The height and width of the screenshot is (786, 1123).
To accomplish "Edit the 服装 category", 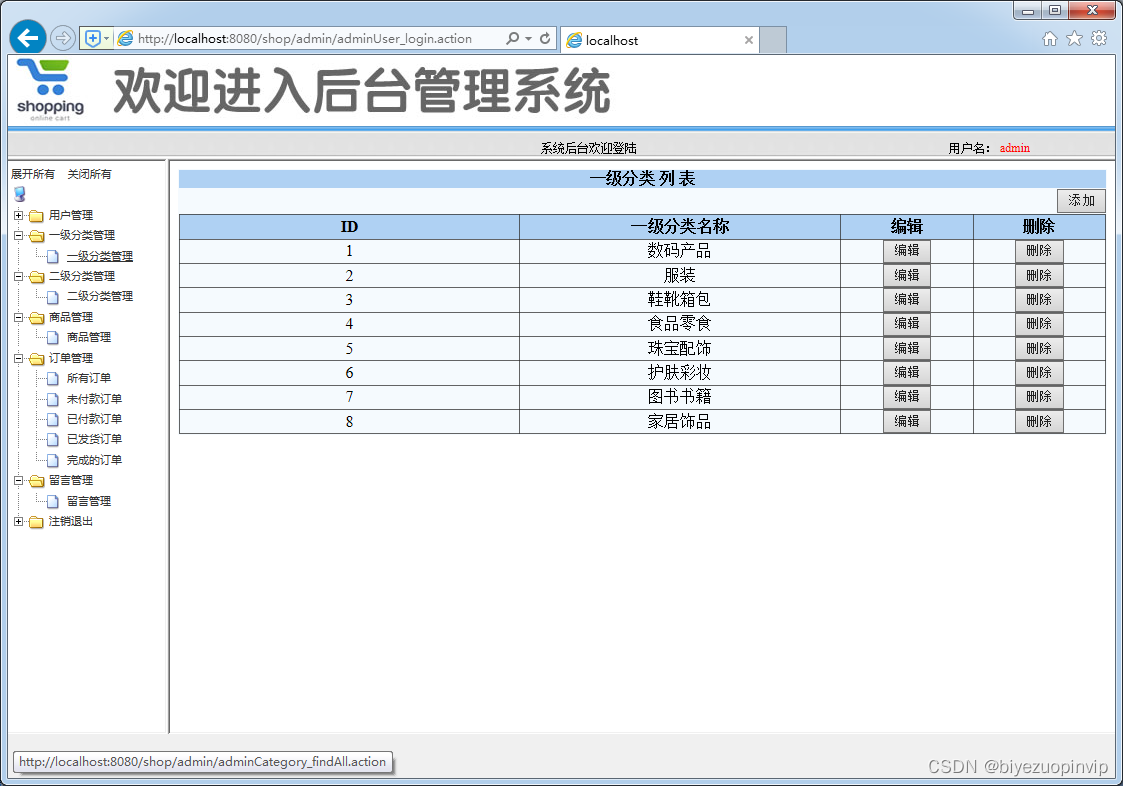I will [907, 275].
